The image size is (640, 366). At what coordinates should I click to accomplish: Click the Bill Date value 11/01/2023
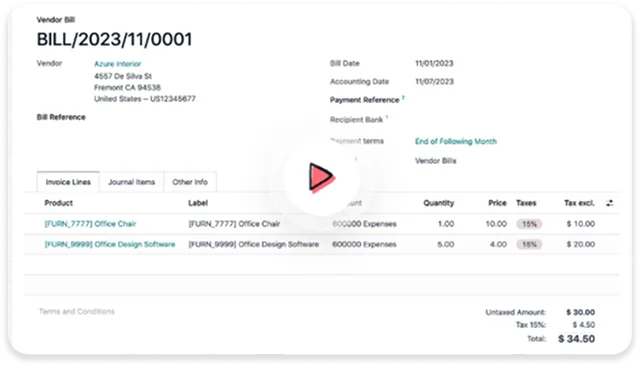[434, 63]
